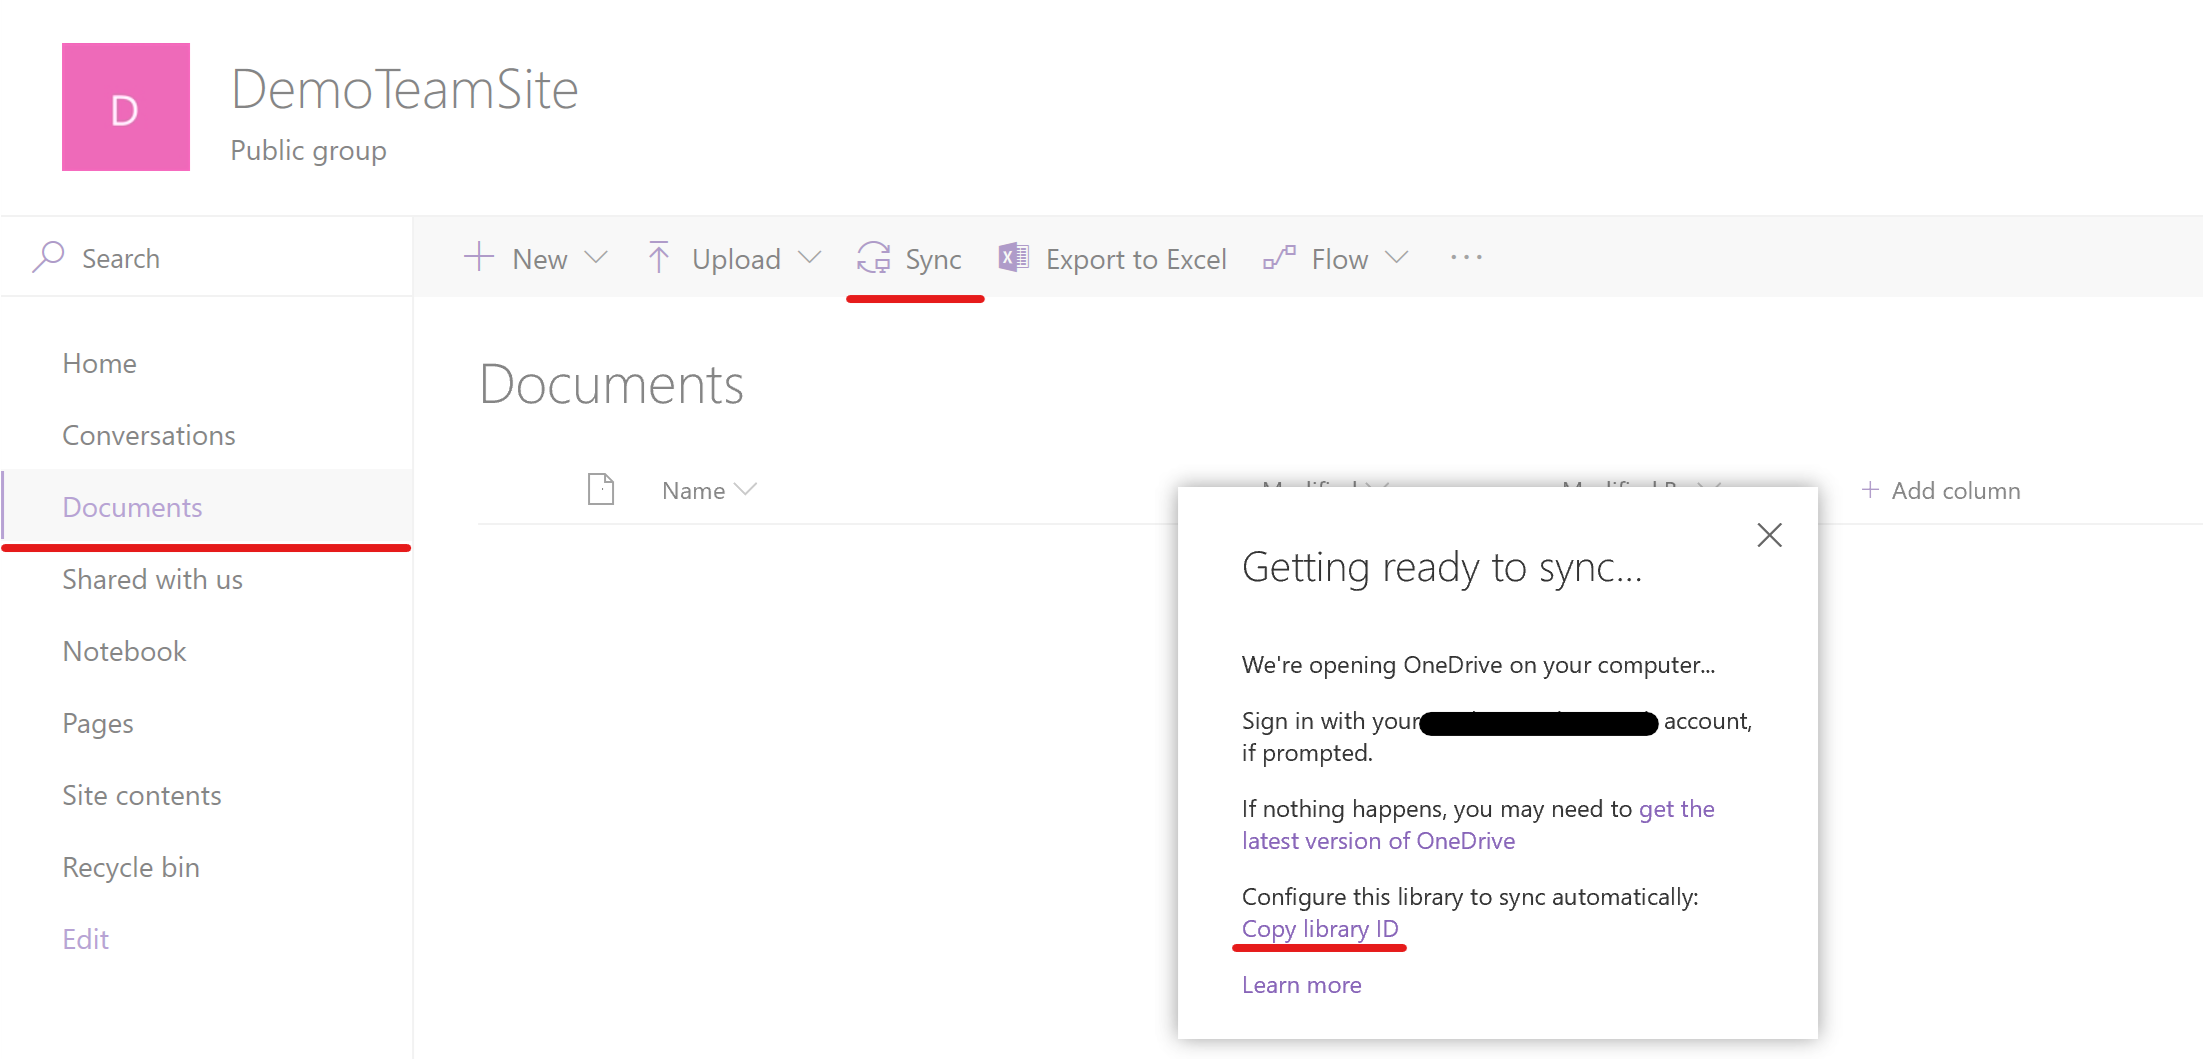Close the Getting ready to sync dialog
The width and height of the screenshot is (2203, 1059).
pyautogui.click(x=1769, y=535)
